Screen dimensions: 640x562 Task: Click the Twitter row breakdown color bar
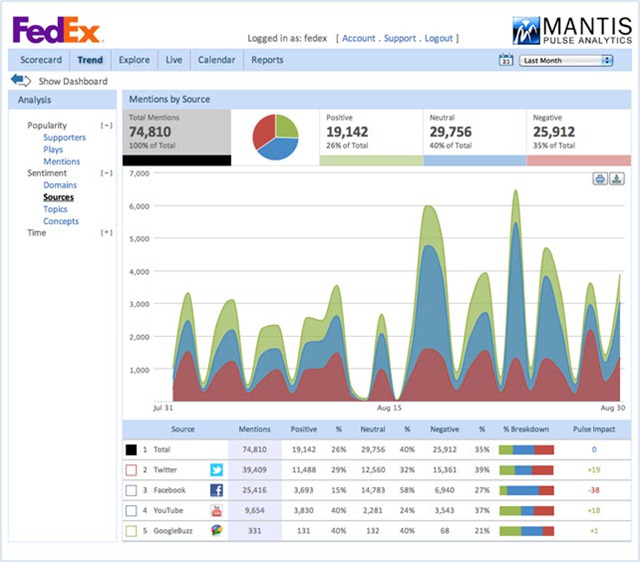click(x=527, y=470)
